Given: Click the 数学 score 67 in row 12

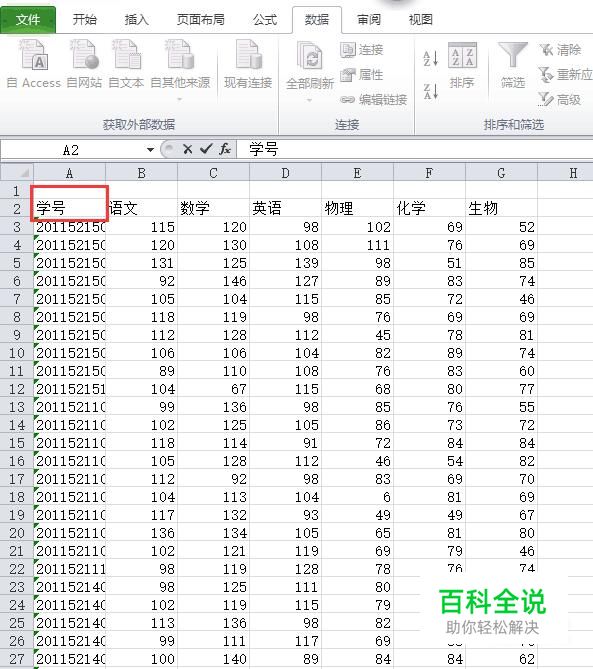Looking at the screenshot, I should click(213, 389).
